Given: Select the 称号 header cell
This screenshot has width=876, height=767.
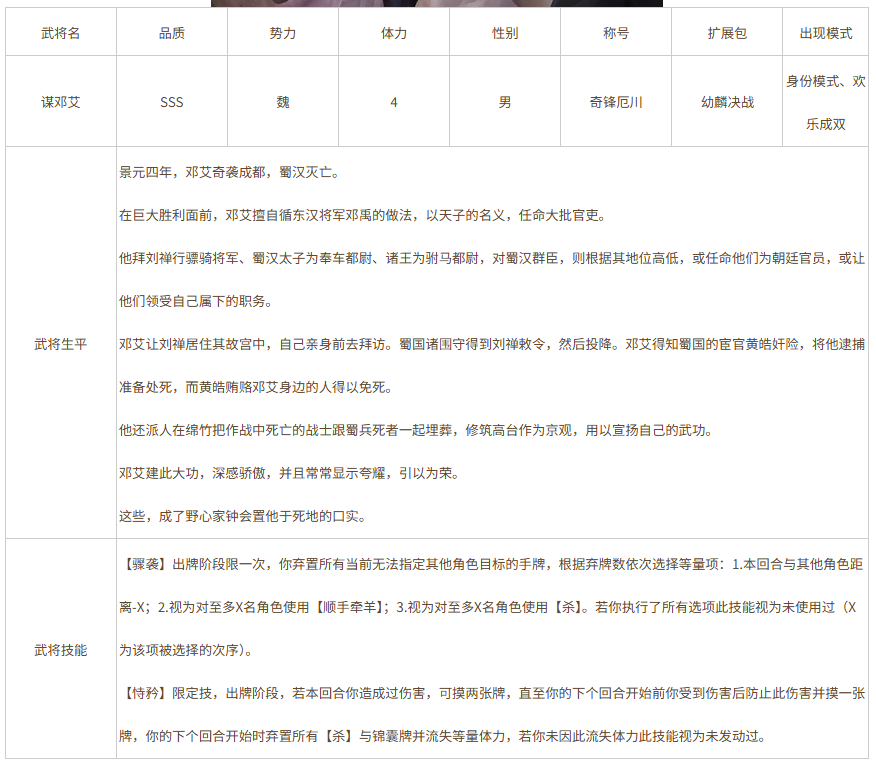Looking at the screenshot, I should click(616, 33).
